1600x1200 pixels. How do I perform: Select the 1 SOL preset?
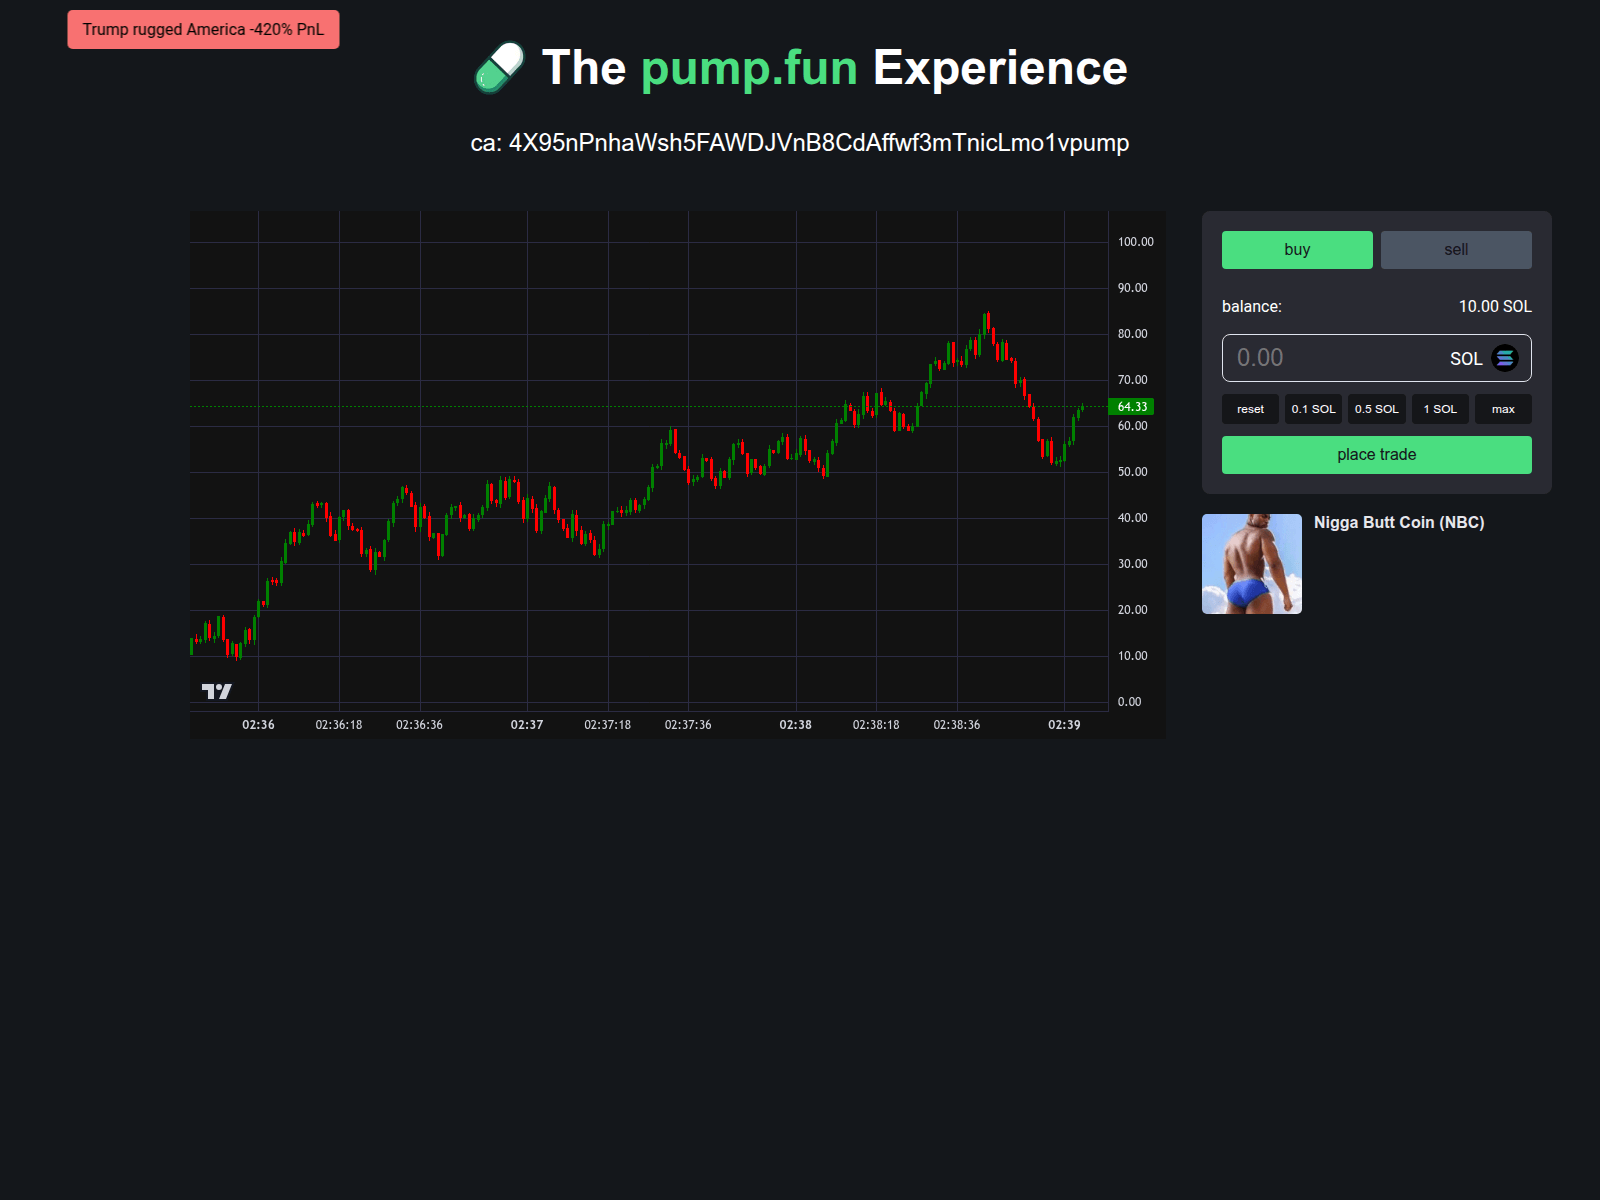click(1440, 409)
